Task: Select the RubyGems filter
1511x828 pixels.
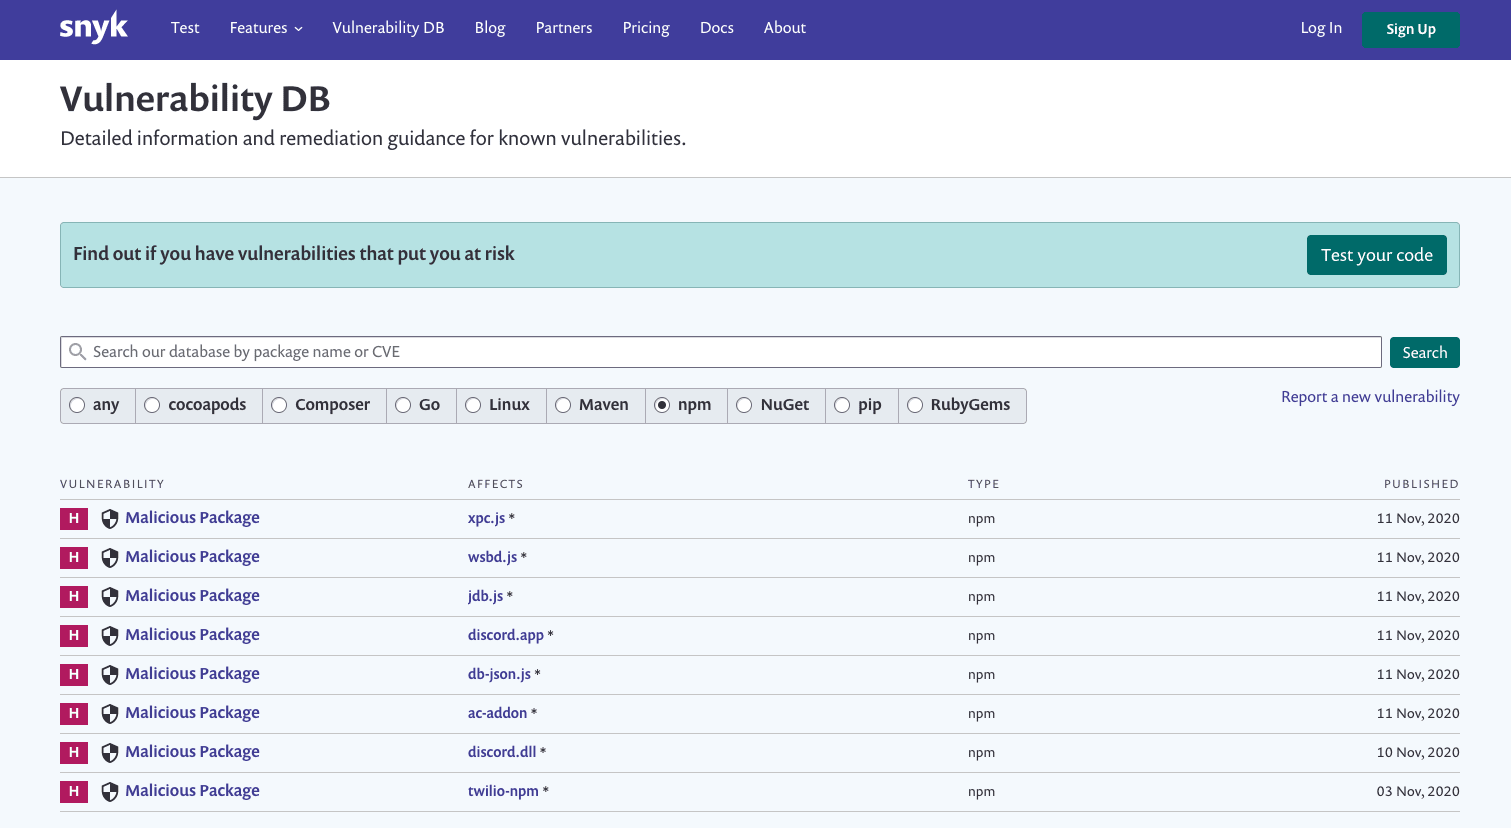Action: click(x=962, y=405)
